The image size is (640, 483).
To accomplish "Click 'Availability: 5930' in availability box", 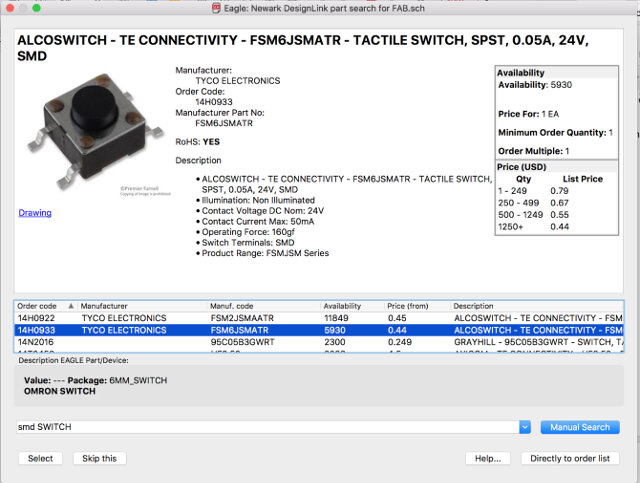I will point(535,85).
